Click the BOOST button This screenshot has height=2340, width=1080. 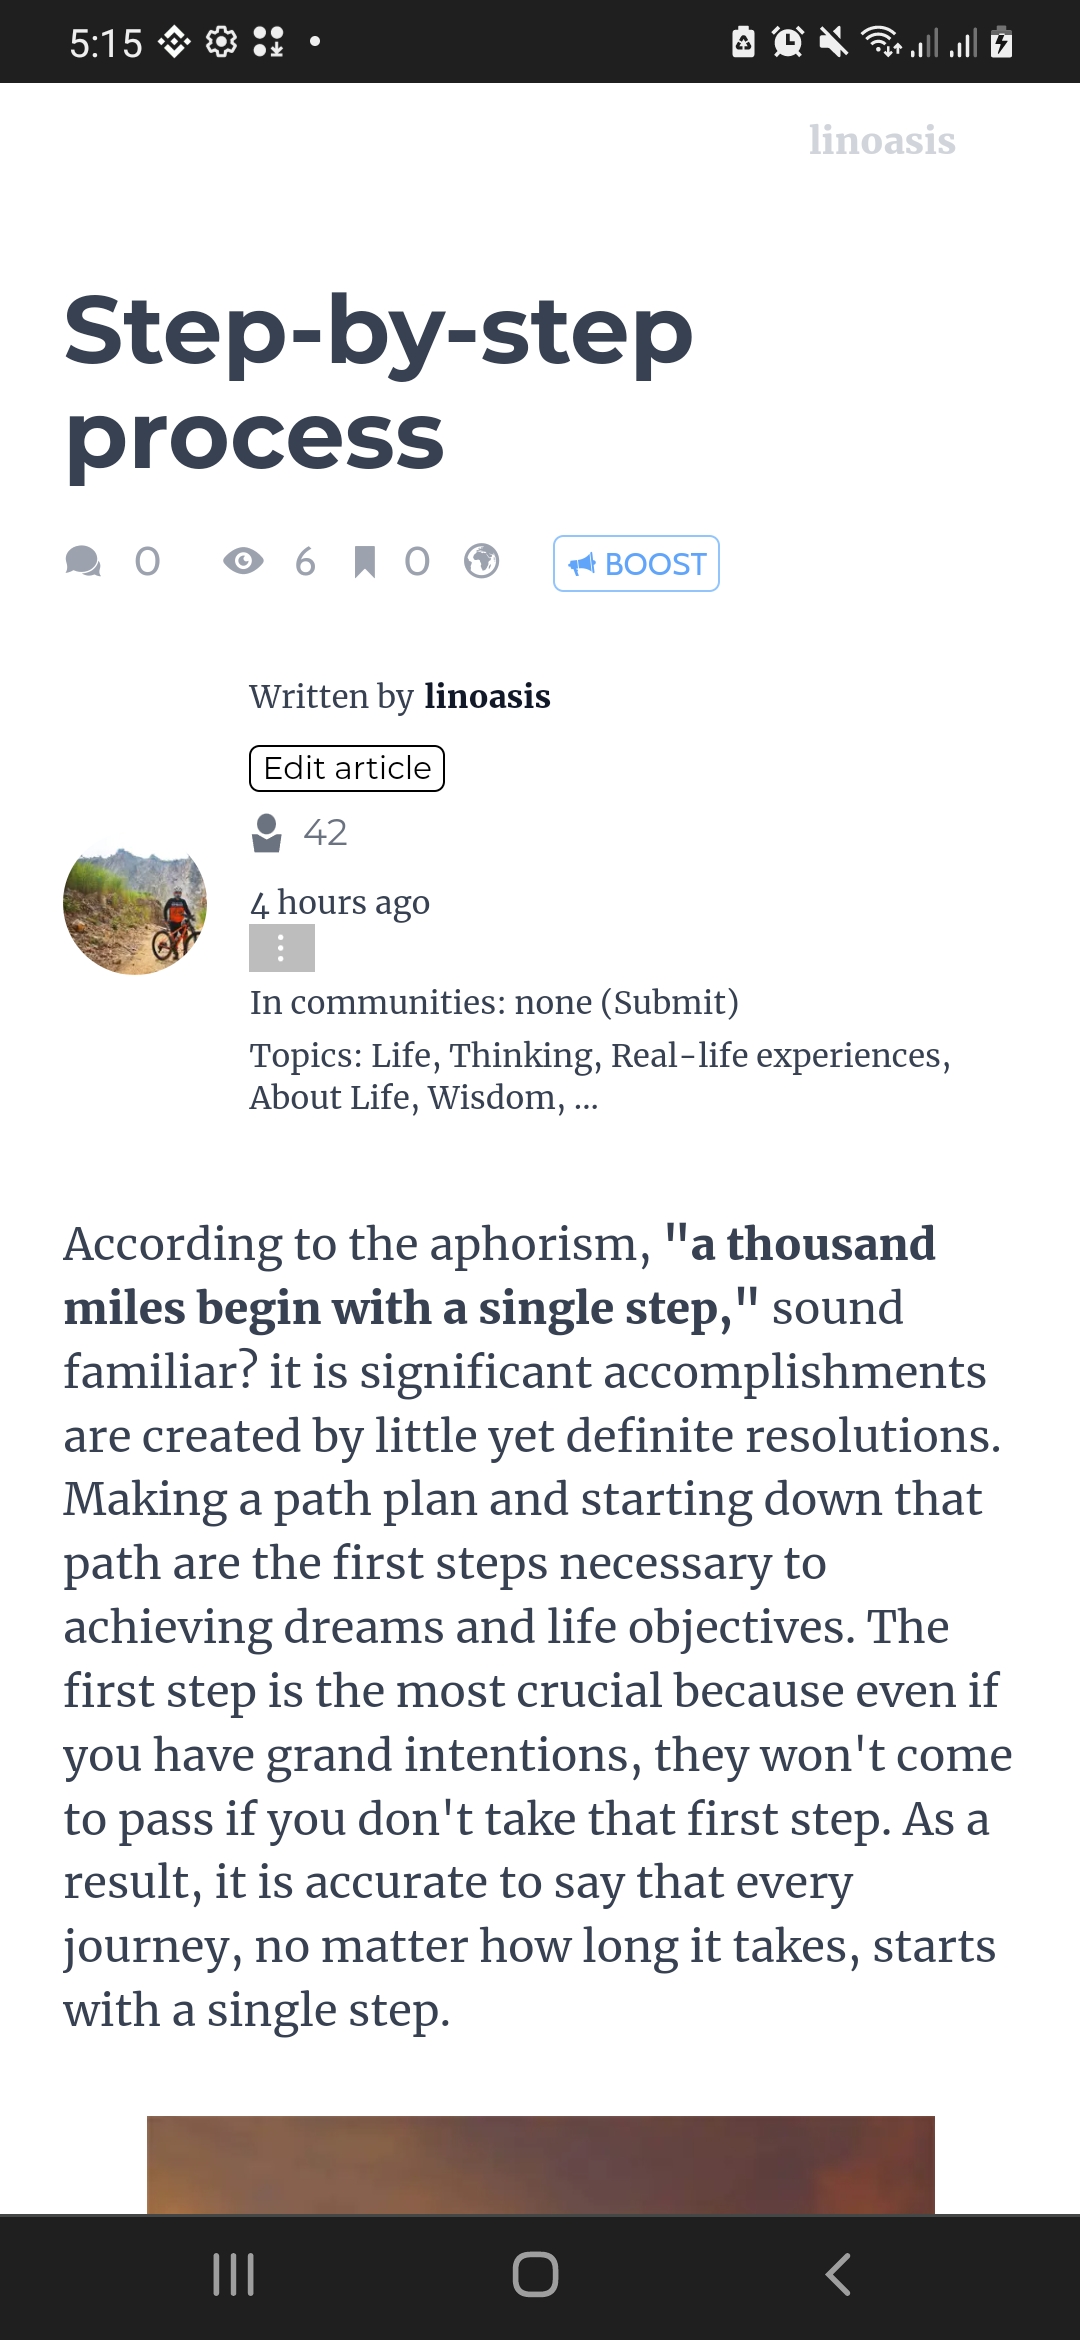click(x=636, y=564)
